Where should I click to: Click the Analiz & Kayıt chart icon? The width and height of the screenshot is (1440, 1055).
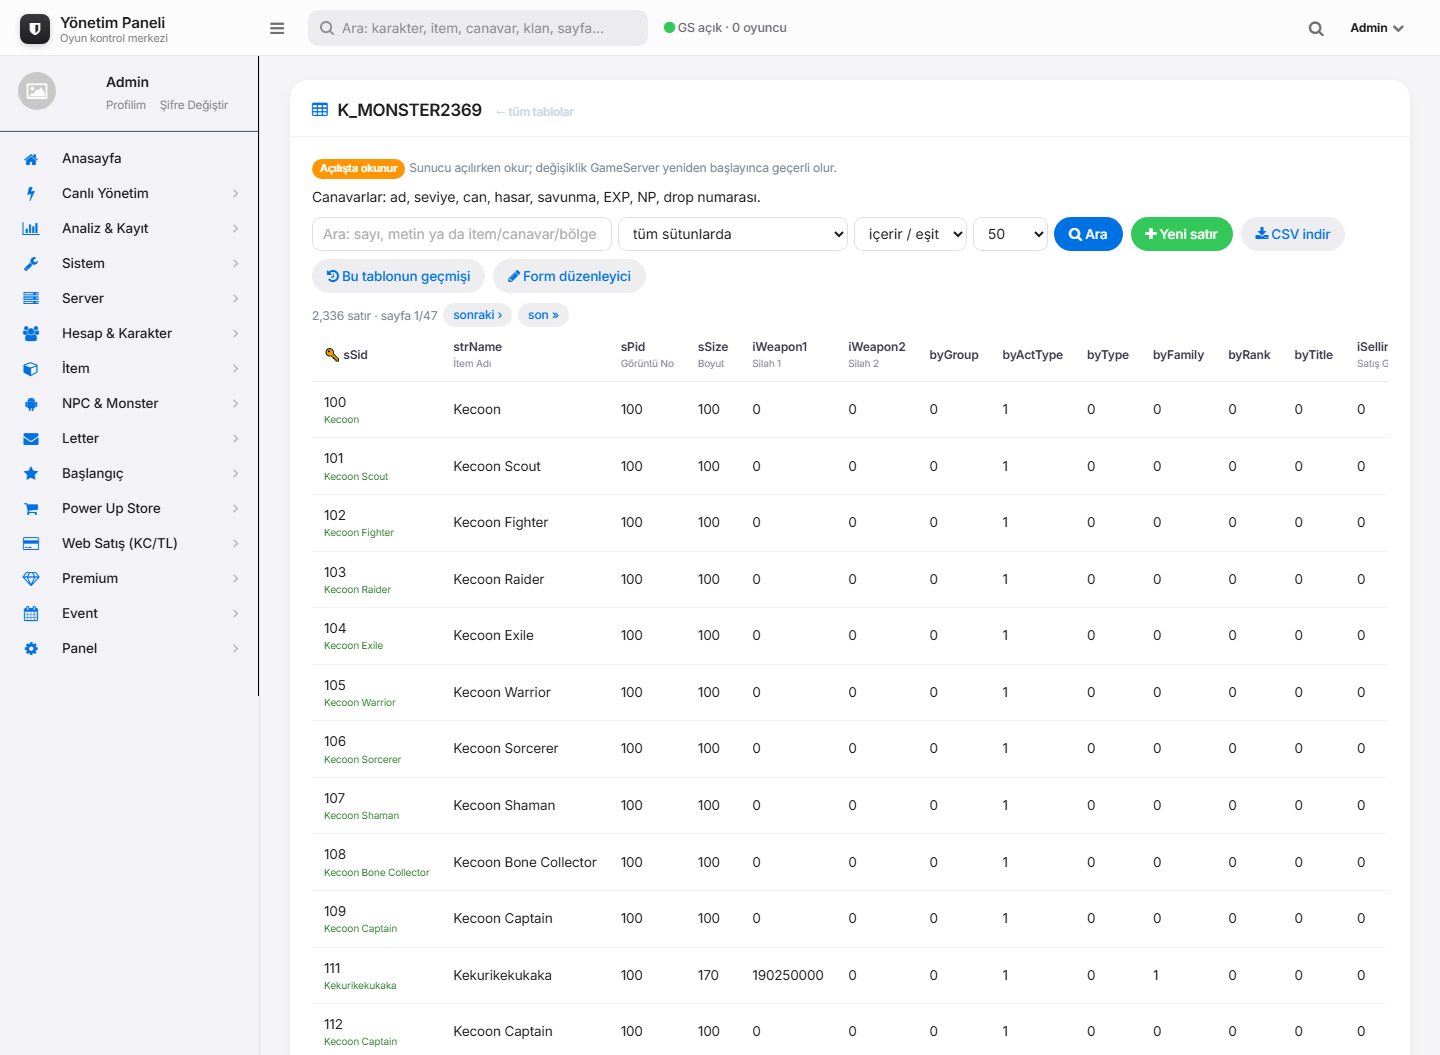point(31,229)
